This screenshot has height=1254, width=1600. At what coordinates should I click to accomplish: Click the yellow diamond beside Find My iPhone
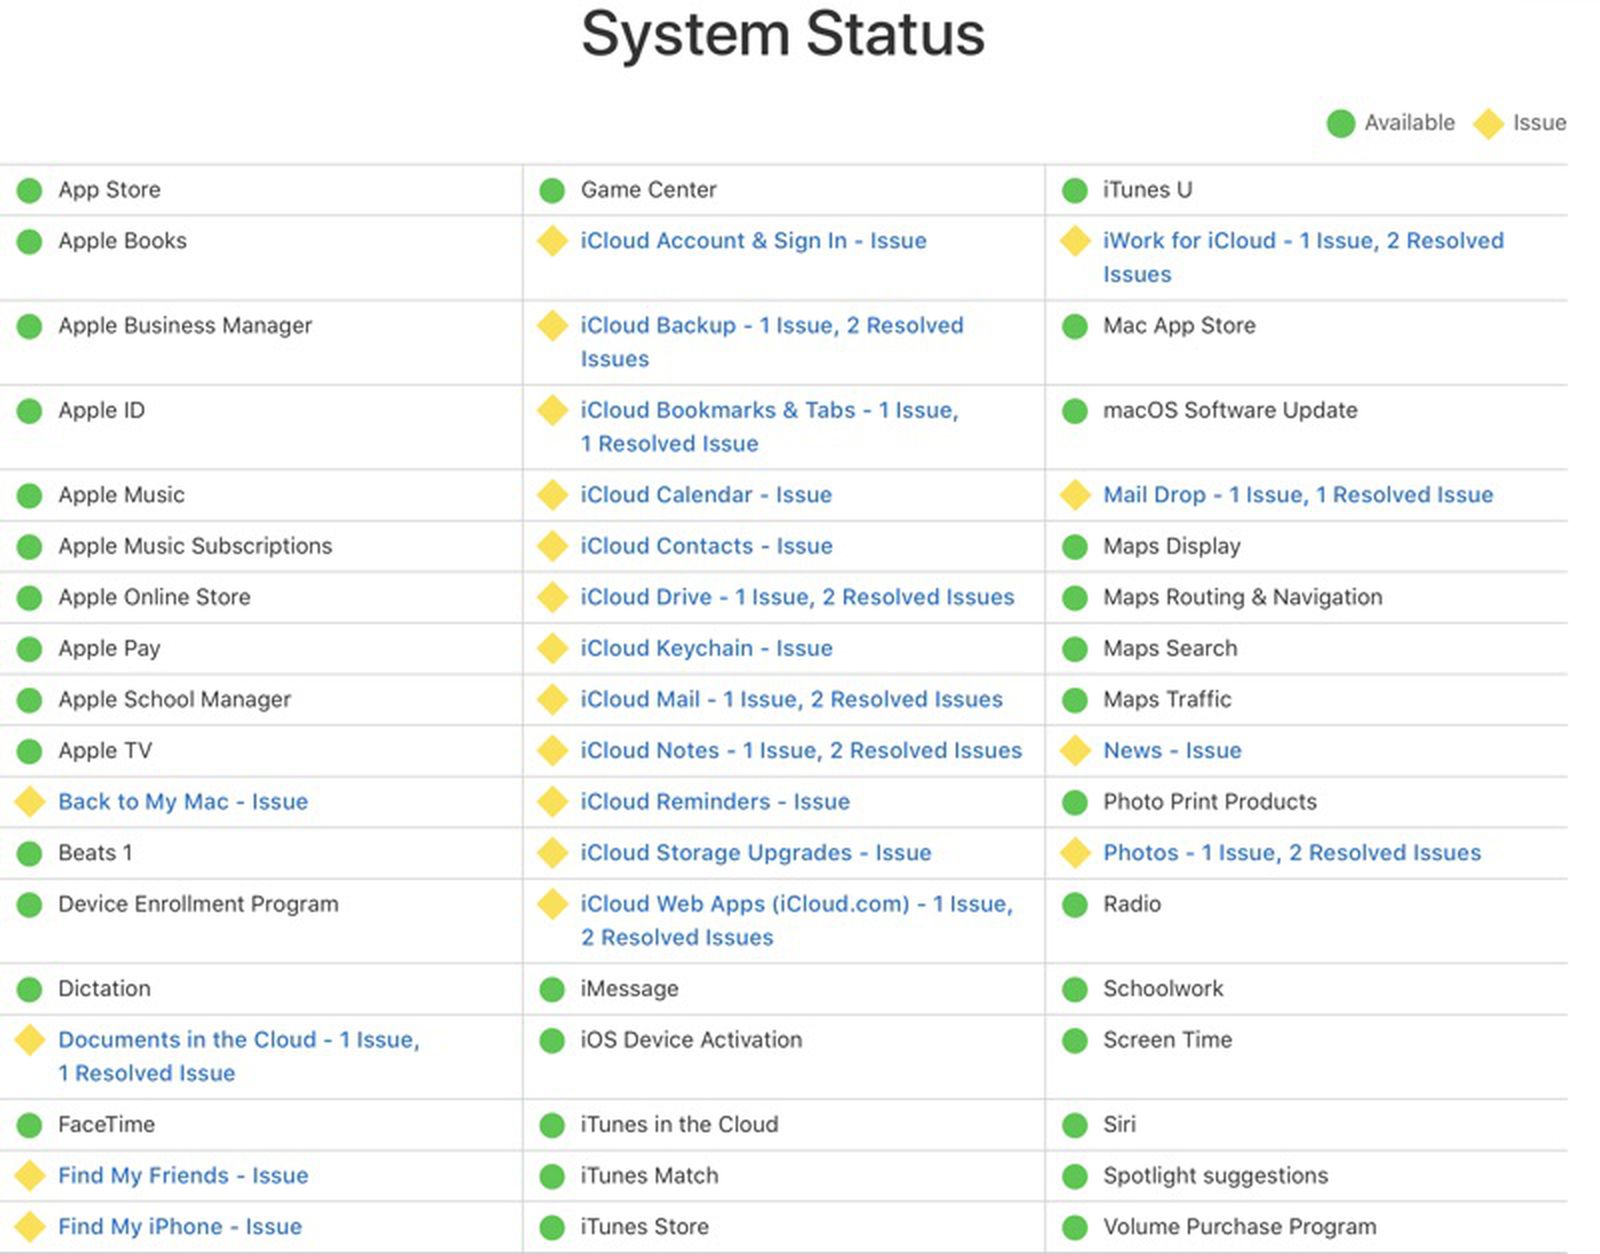tap(30, 1227)
